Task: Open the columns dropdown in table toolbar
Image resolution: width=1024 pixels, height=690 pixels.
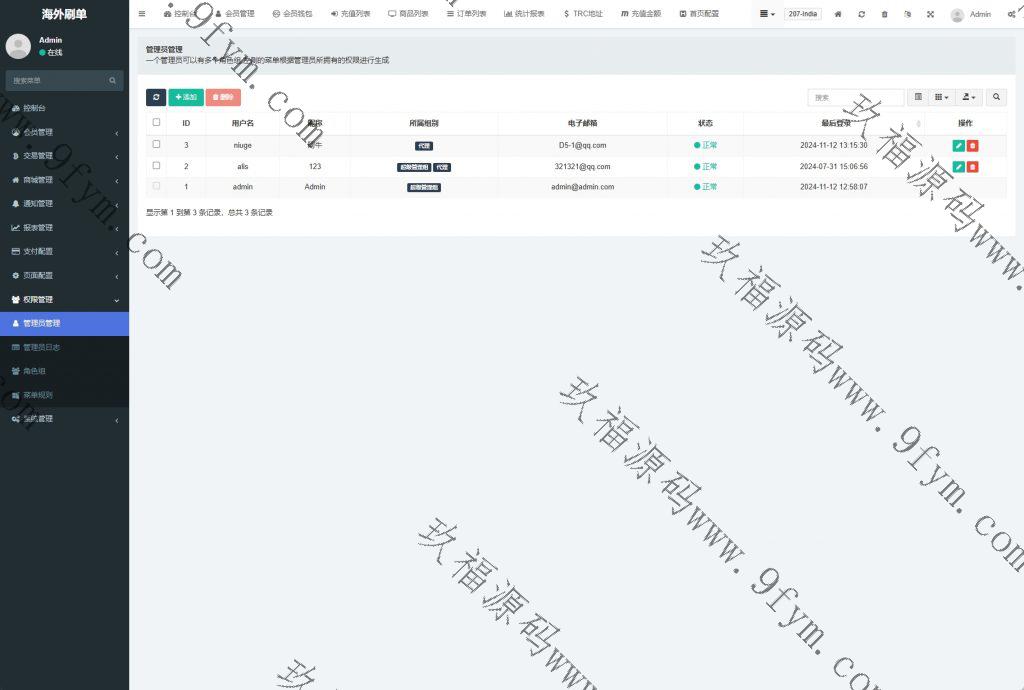Action: pos(941,97)
